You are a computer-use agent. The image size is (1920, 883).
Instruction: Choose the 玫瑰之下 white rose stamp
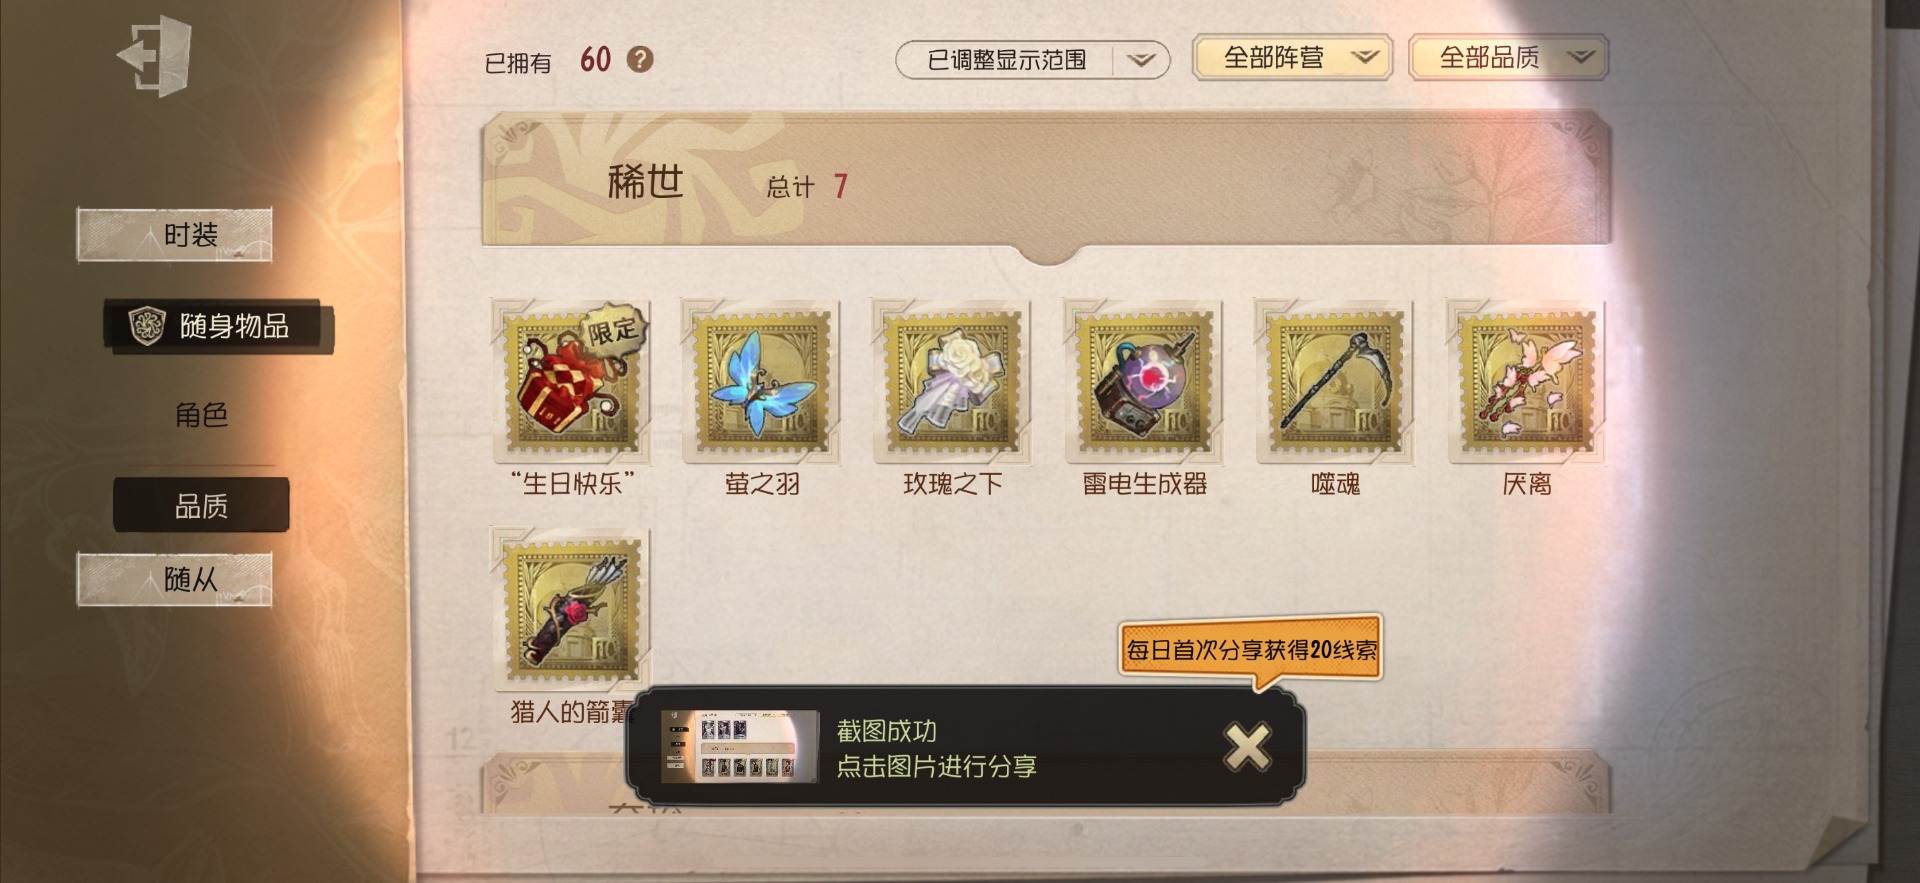[x=952, y=380]
